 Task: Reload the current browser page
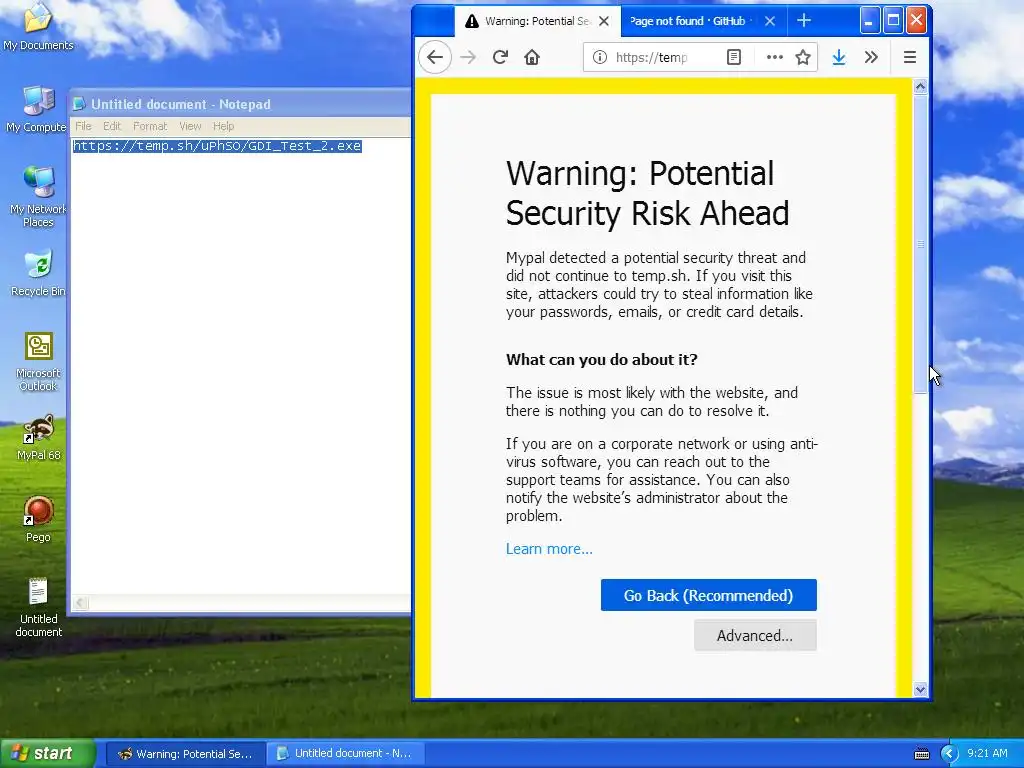click(500, 57)
